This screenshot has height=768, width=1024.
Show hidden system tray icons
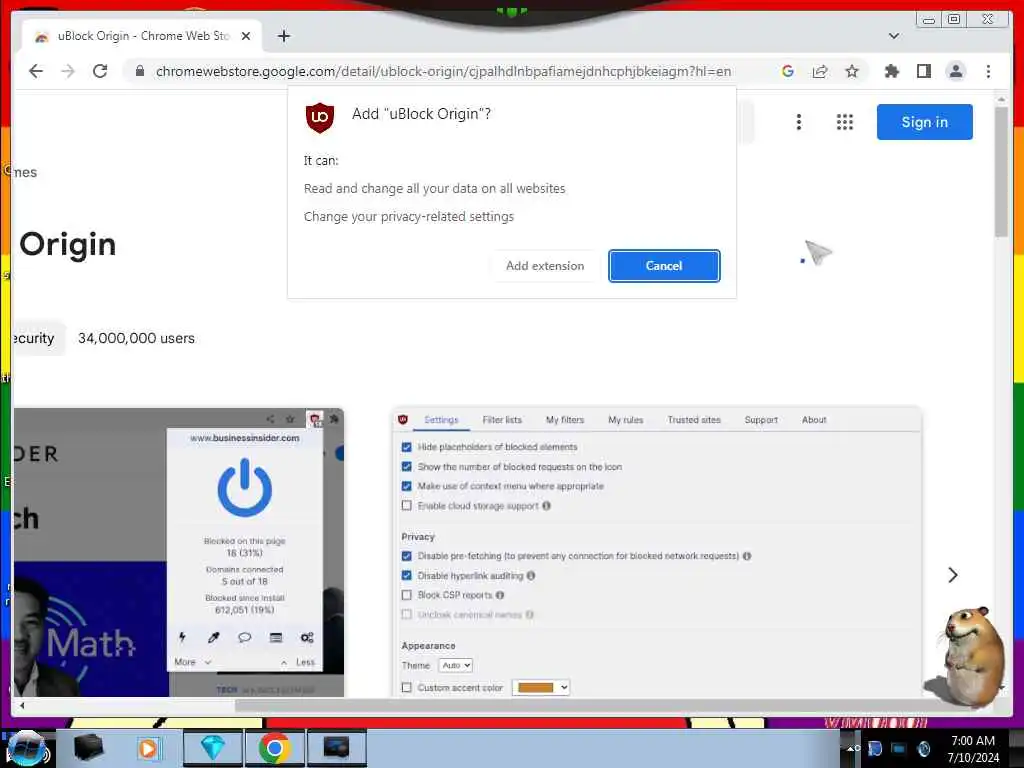pos(851,748)
